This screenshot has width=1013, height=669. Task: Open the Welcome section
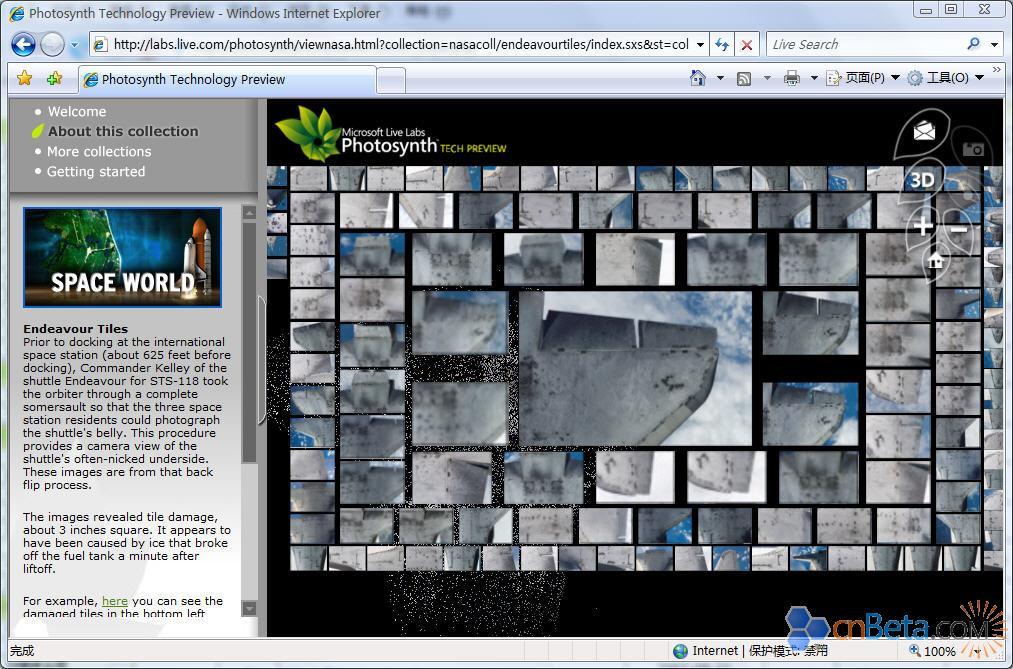(77, 112)
